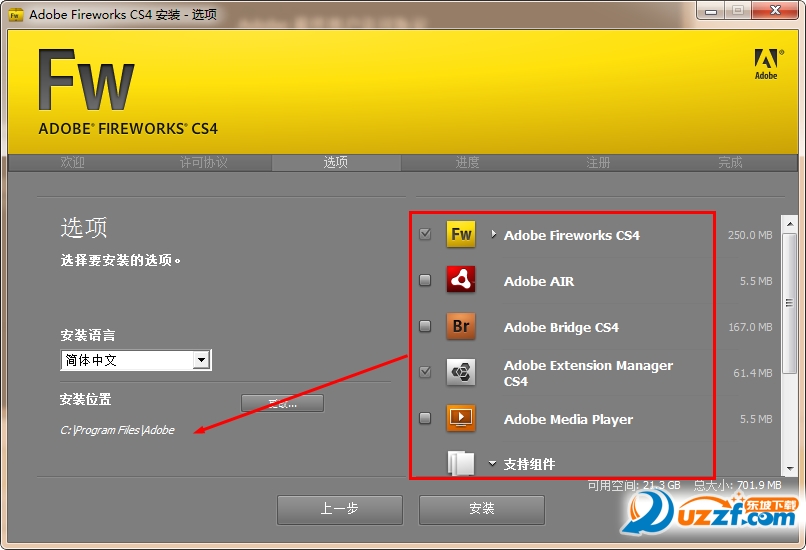The image size is (806, 550).
Task: Go to the 注册 step tab
Action: pos(598,162)
